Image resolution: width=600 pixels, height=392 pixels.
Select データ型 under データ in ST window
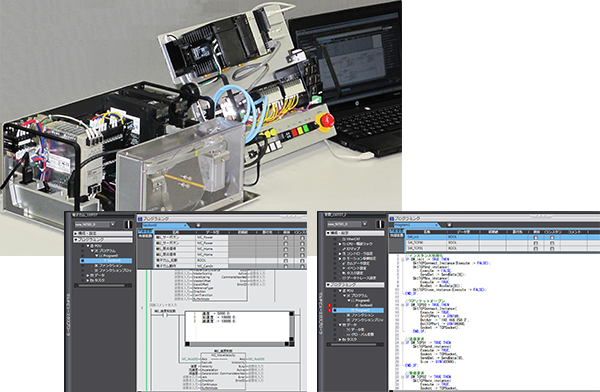[355, 330]
